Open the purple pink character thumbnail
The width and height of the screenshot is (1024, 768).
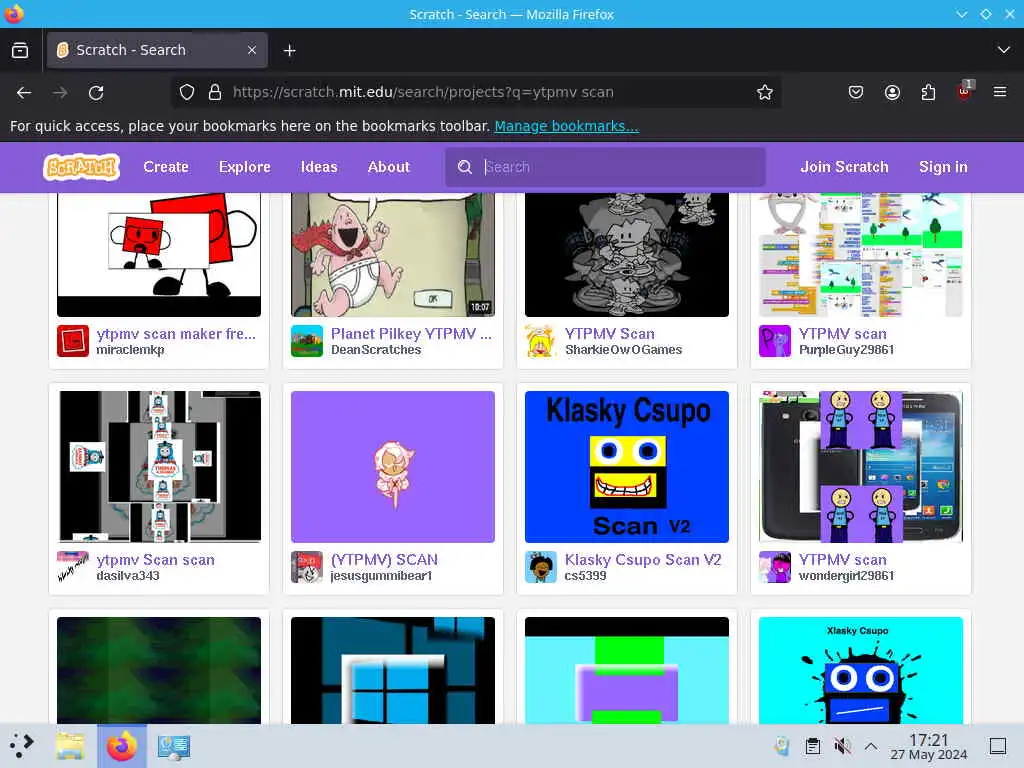pyautogui.click(x=392, y=467)
